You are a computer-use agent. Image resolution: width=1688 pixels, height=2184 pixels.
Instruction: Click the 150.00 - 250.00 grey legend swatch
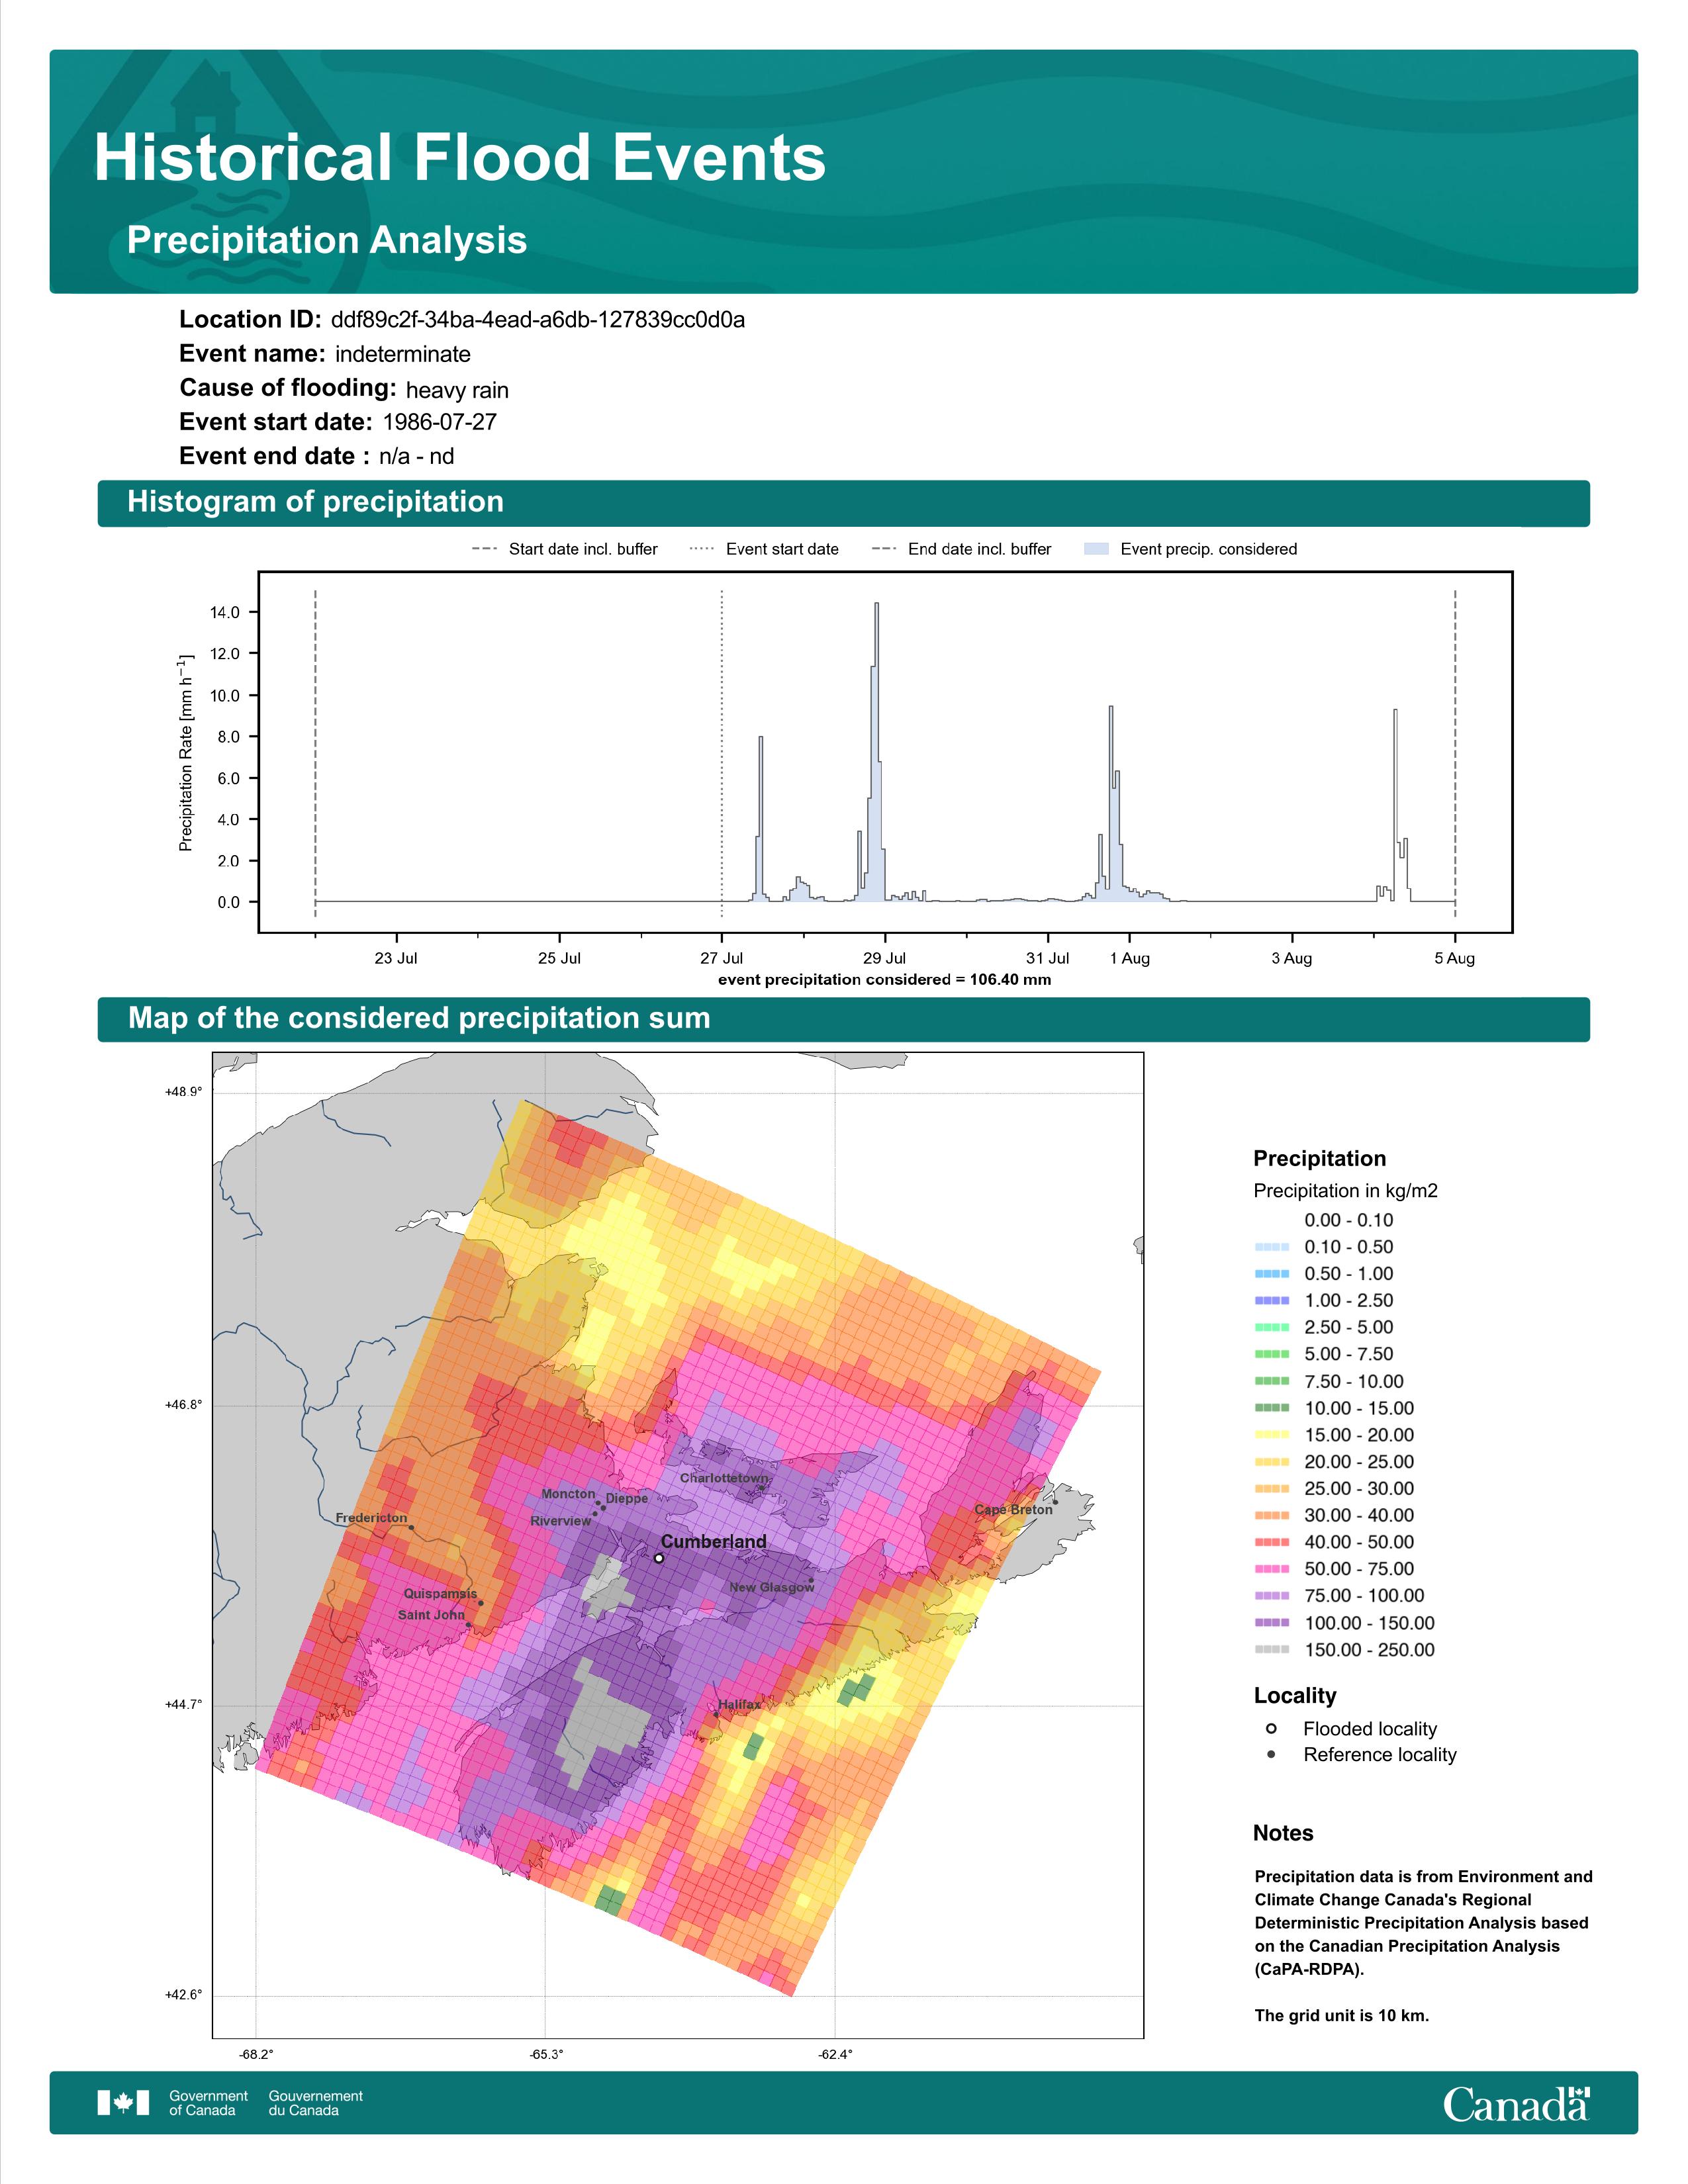pos(1272,1649)
